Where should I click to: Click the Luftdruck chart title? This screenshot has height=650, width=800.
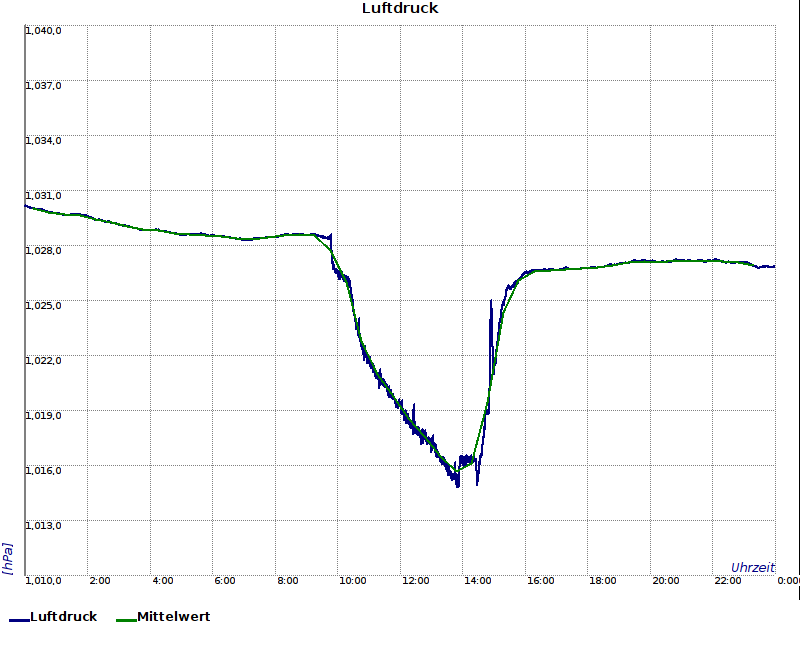tap(400, 9)
